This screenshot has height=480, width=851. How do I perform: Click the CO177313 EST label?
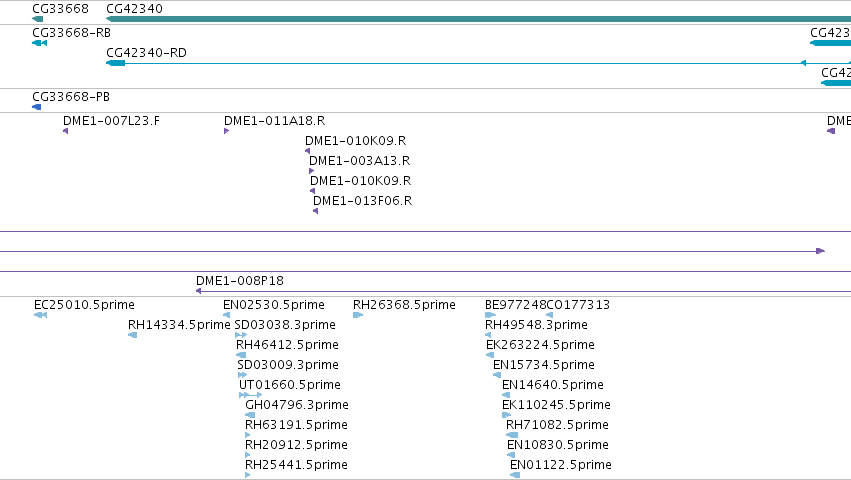[x=578, y=305]
